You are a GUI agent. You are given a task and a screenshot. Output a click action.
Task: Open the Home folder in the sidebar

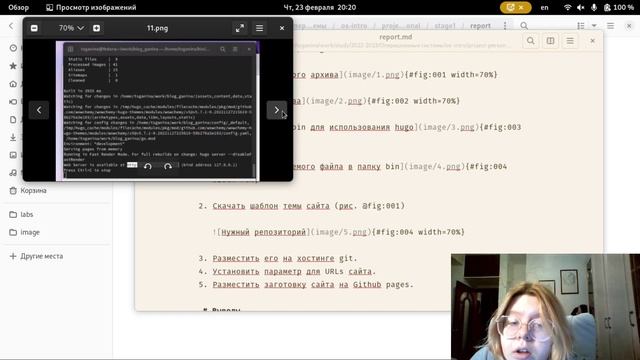tap(13, 84)
